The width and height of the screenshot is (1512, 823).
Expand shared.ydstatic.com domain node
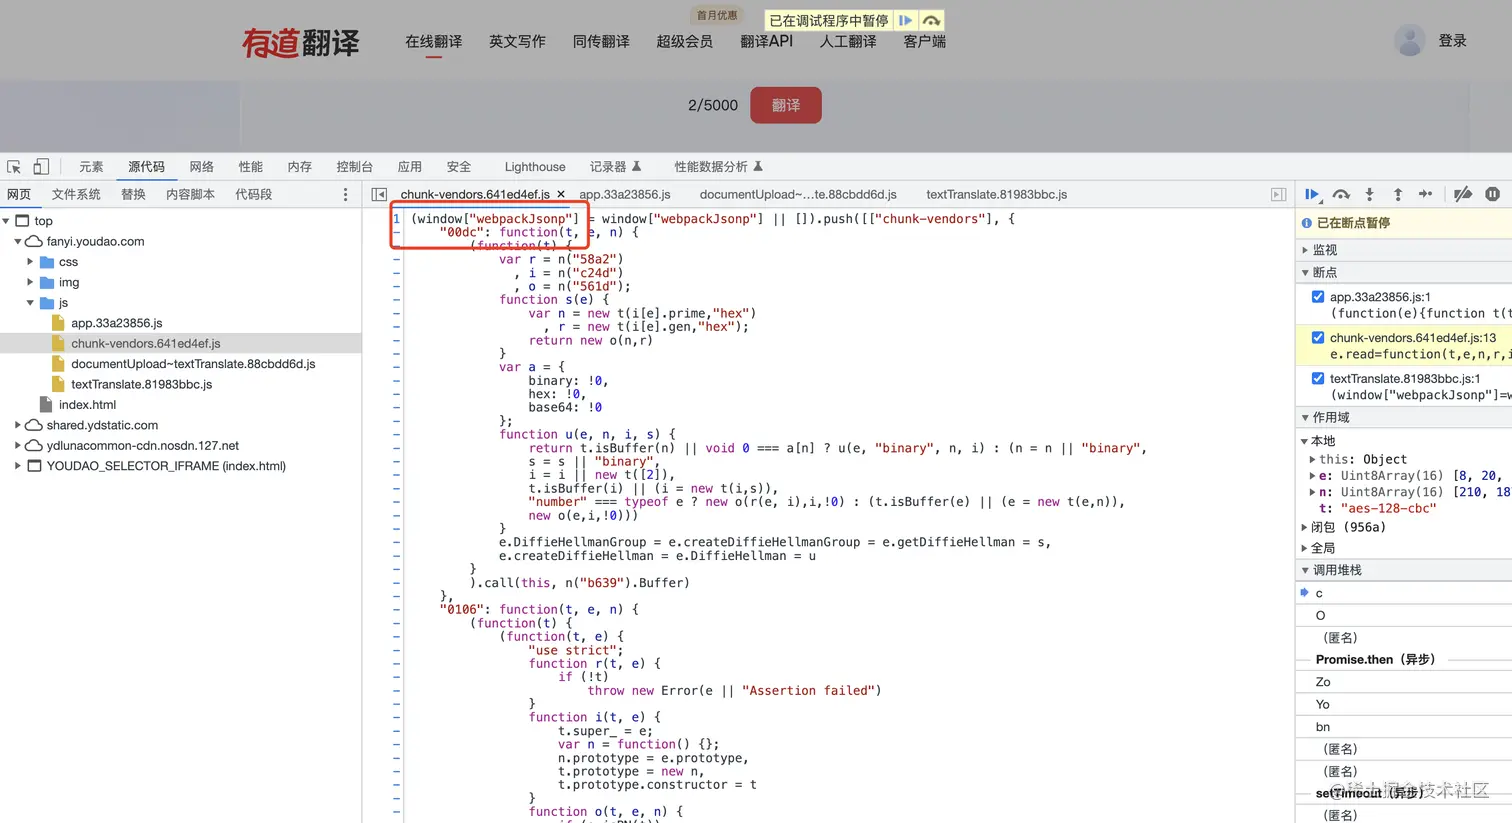coord(18,425)
